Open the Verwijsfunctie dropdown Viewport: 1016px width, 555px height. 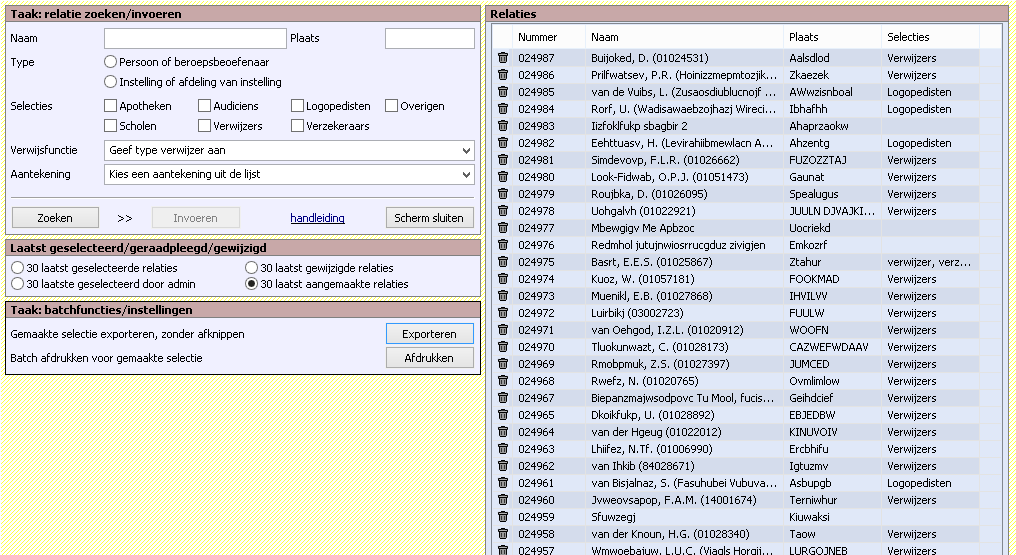tap(289, 150)
